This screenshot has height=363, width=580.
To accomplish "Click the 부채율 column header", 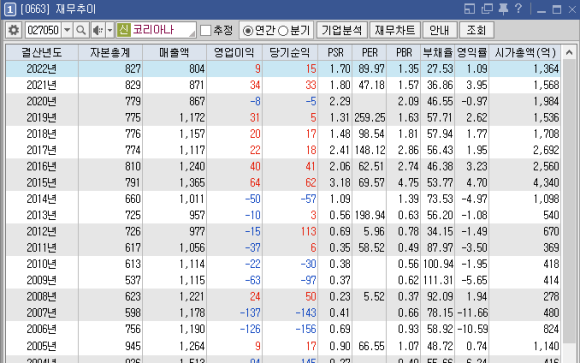I will coord(438,53).
